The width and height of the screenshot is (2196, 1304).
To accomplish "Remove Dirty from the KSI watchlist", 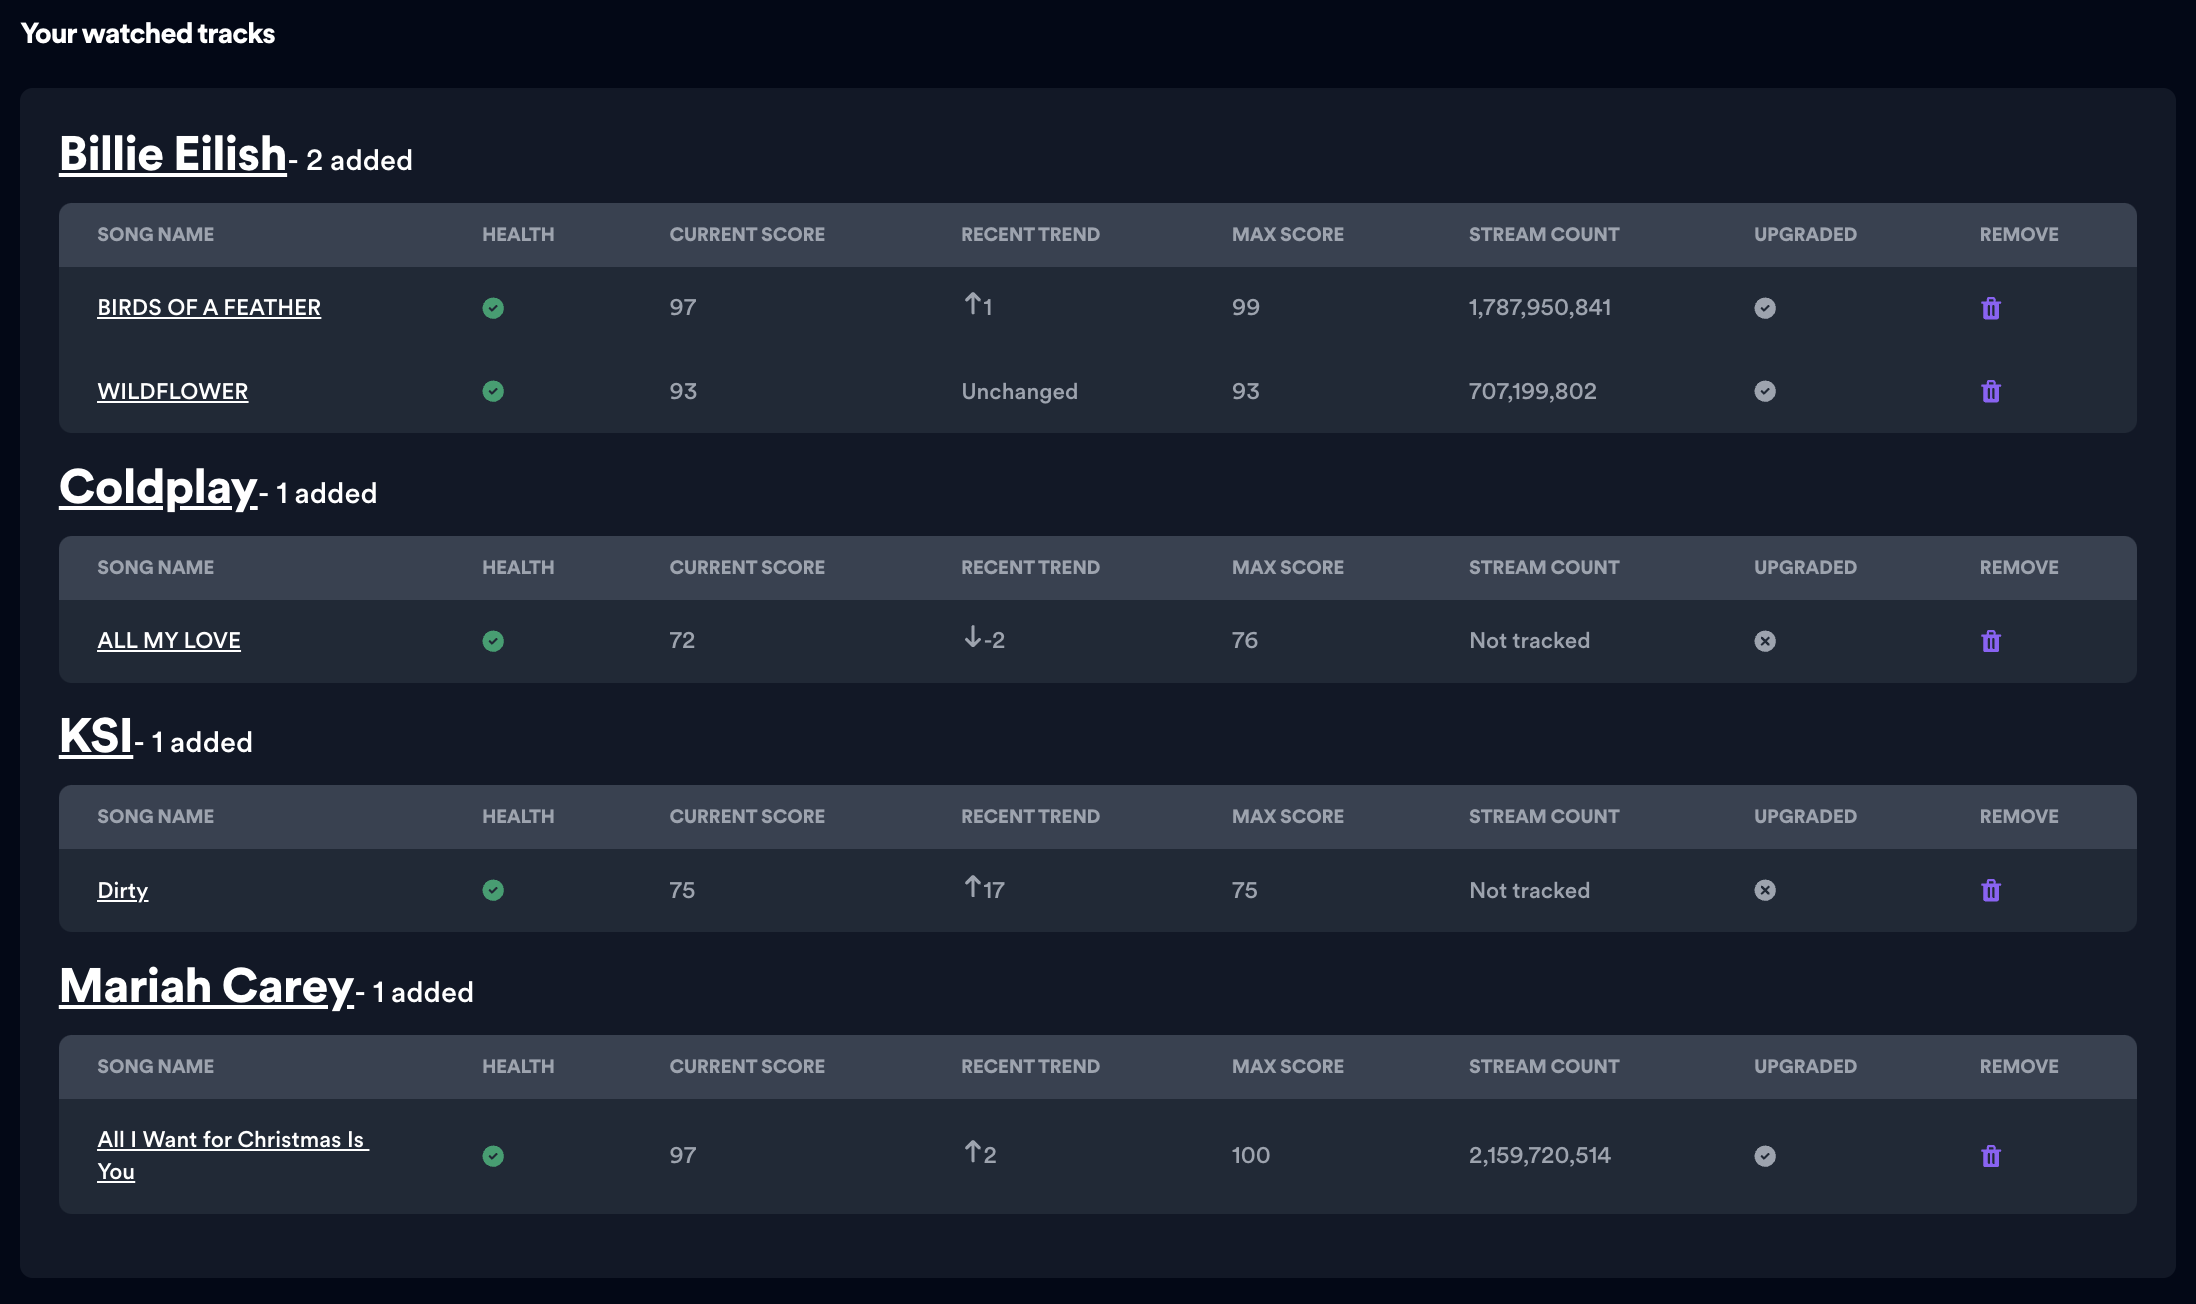I will tap(1991, 890).
